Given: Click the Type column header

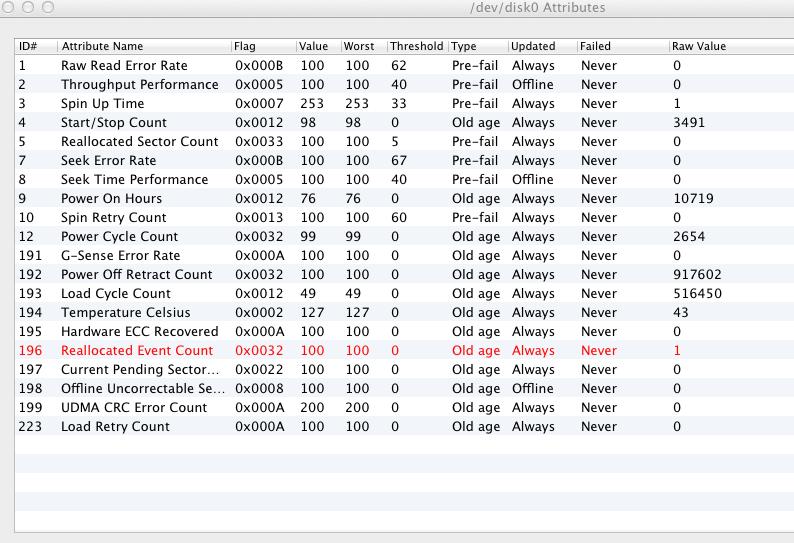Looking at the screenshot, I should pos(478,46).
